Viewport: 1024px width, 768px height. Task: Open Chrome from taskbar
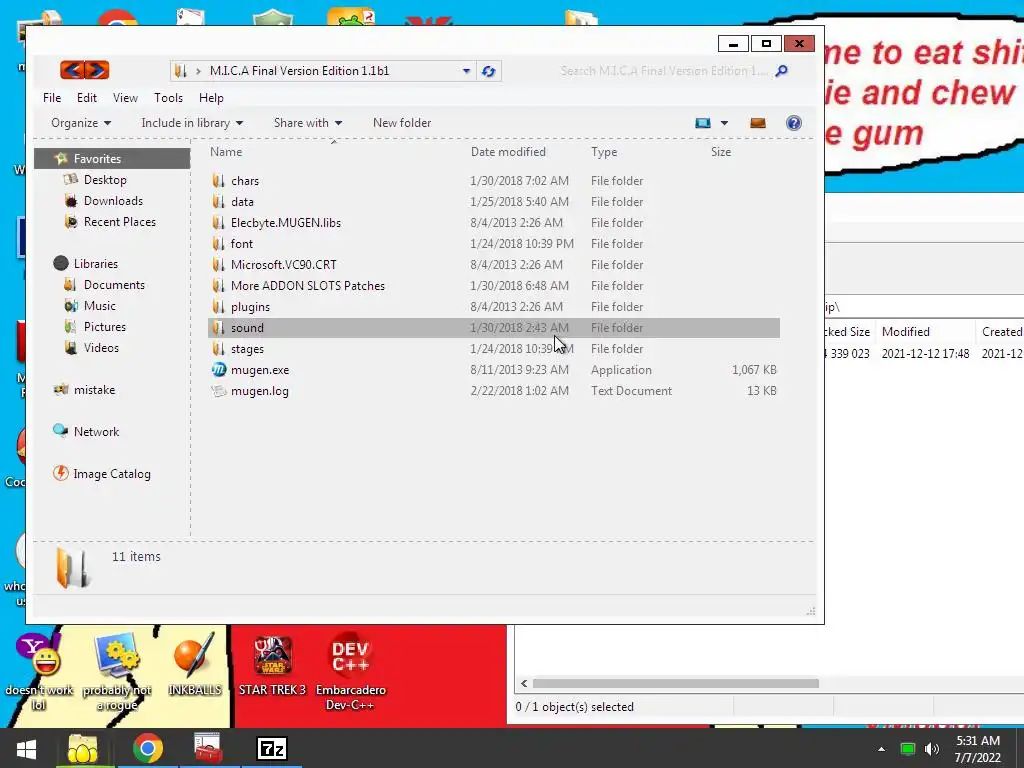coord(148,748)
